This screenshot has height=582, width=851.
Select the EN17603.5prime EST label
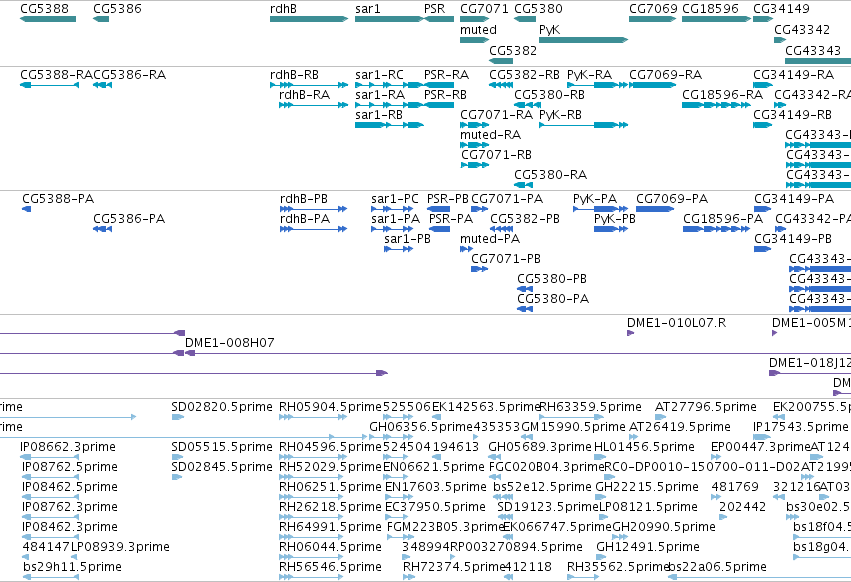point(436,487)
